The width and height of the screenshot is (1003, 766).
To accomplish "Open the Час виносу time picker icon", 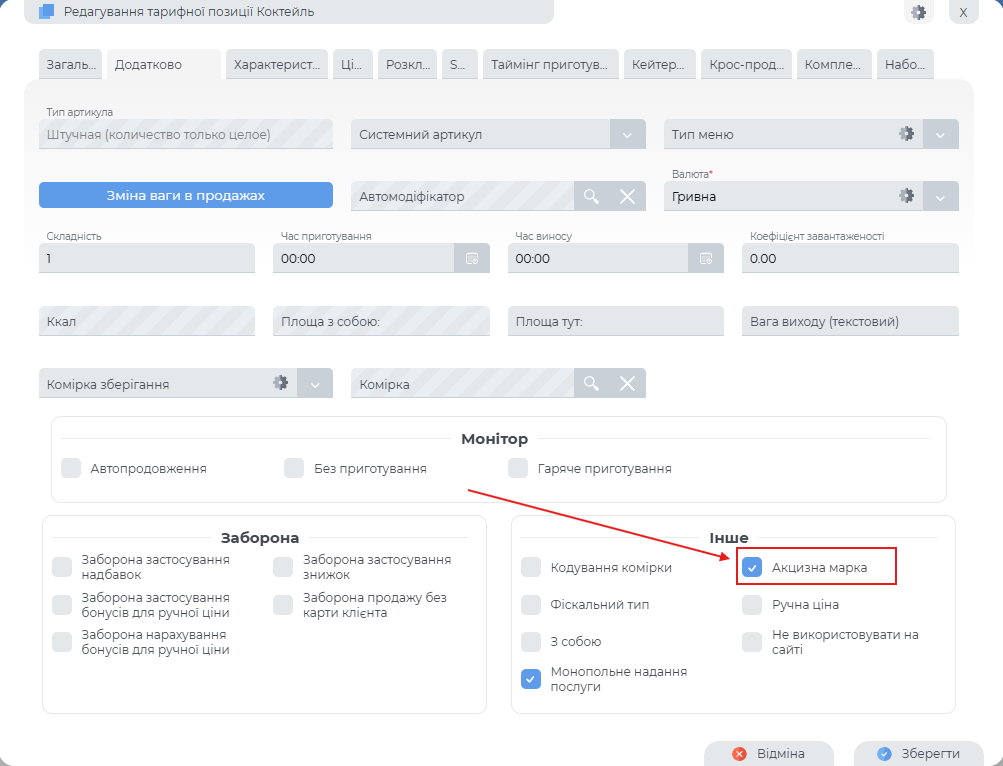I will [706, 259].
